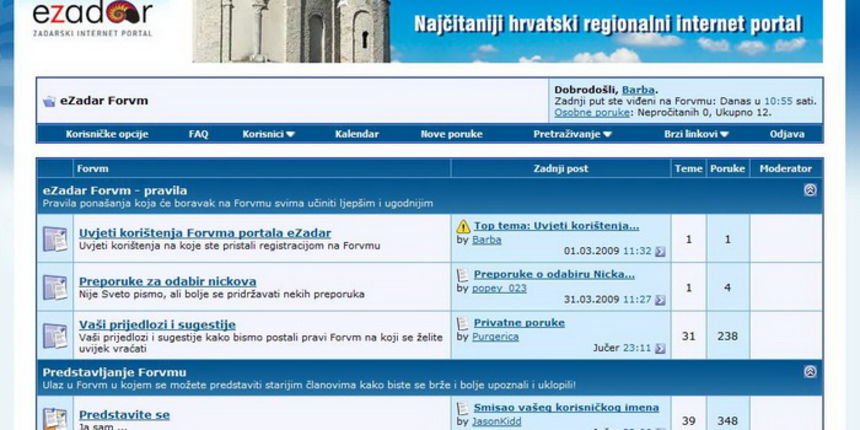The width and height of the screenshot is (860, 430).
Task: Open Top tema: Uvjeti korištenja thread
Action: click(556, 225)
